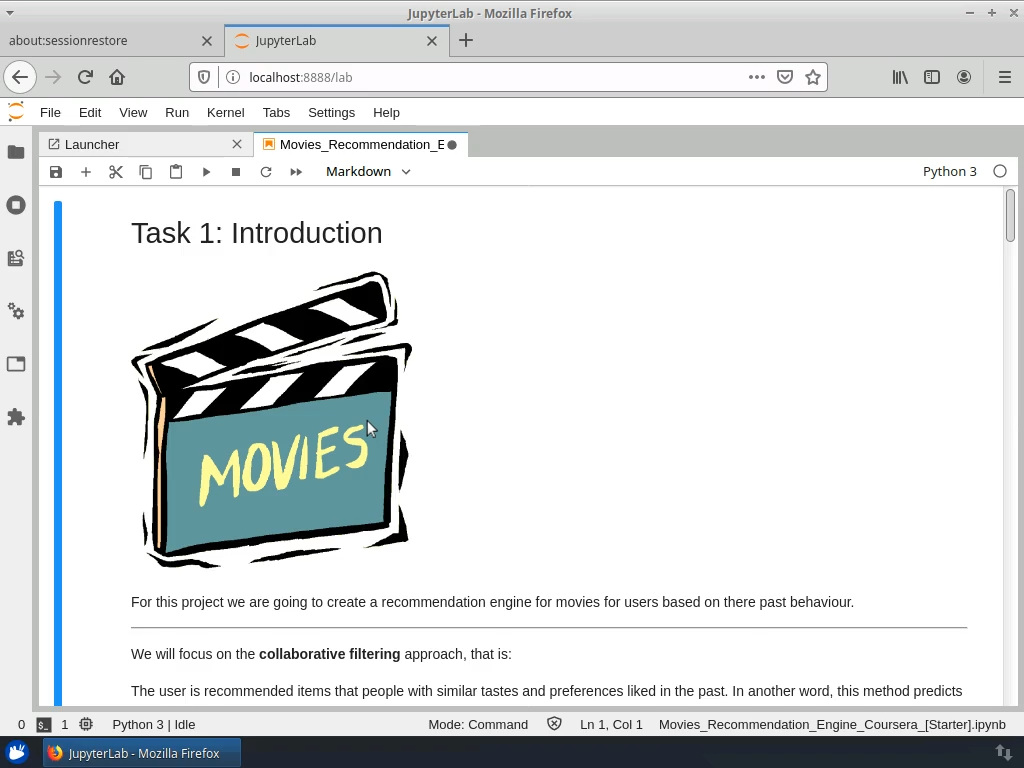Copy the selected cell via toolbar icon

(146, 171)
